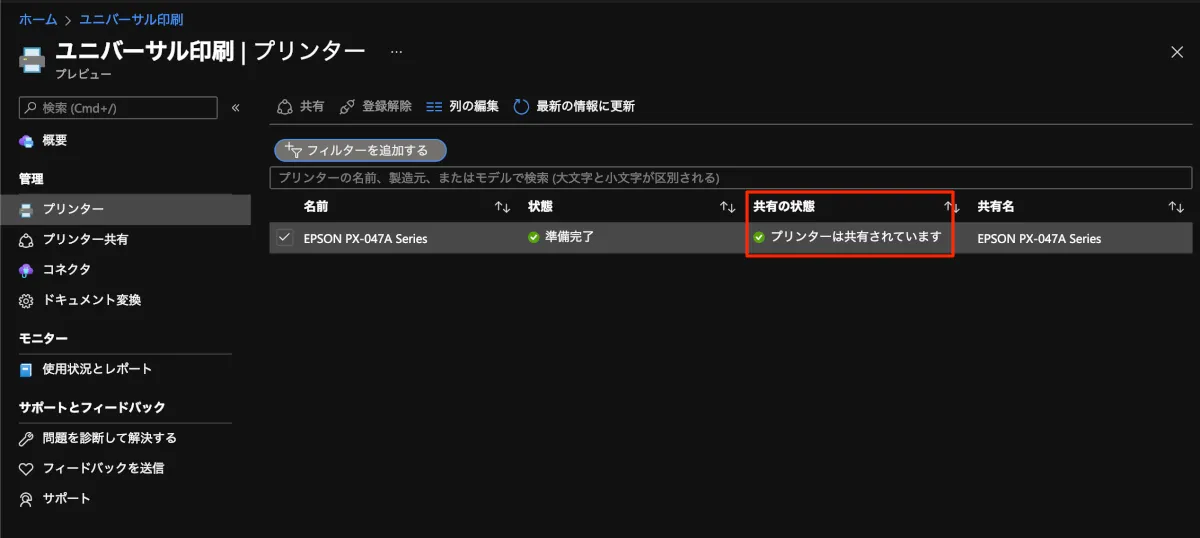This screenshot has height=538, width=1200.
Task: Focus the sidebar search (Cmd+/) box
Action: (x=118, y=108)
